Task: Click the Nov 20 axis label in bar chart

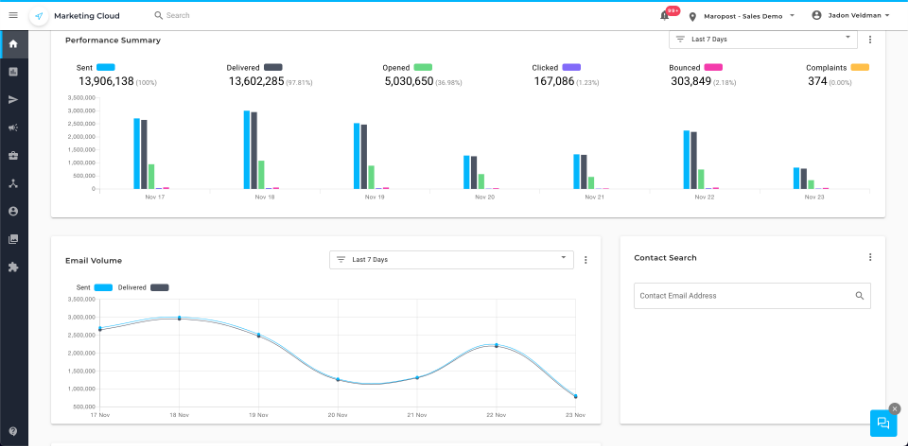Action: pos(485,198)
